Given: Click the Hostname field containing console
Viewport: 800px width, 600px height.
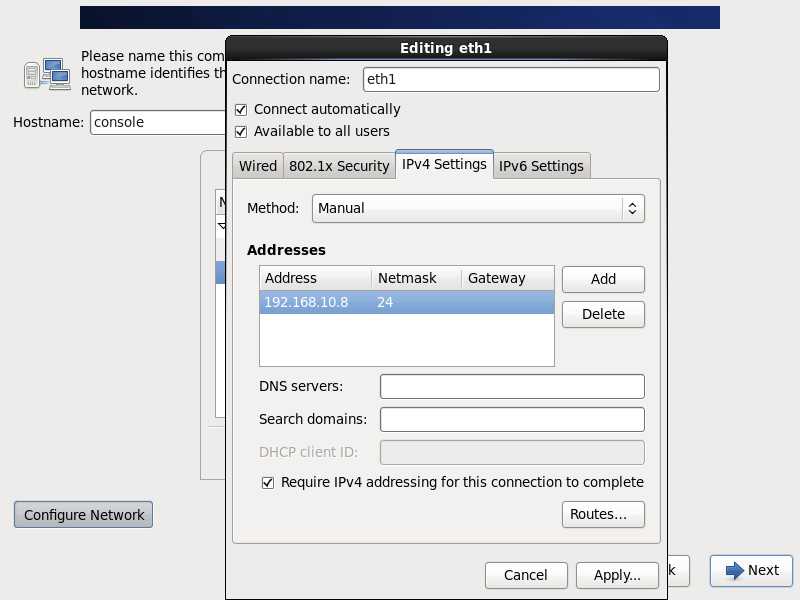Looking at the screenshot, I should [158, 122].
